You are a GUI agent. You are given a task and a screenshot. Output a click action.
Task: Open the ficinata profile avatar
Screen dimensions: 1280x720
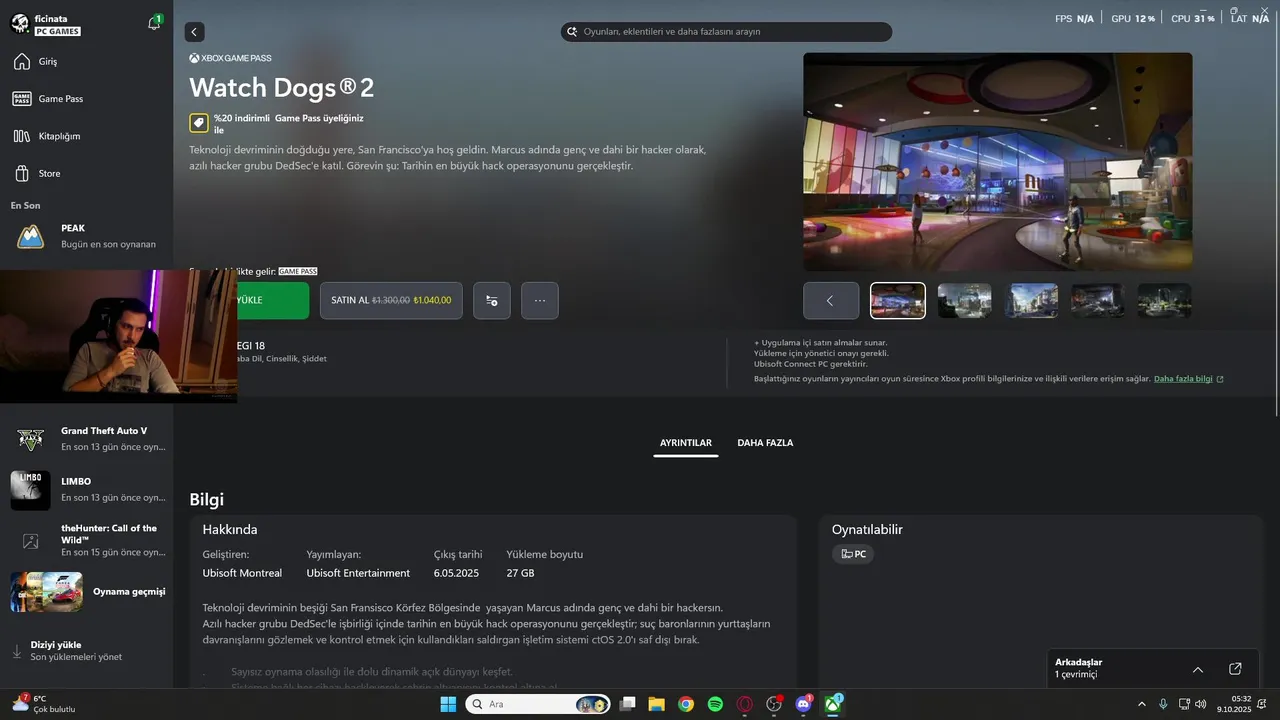point(20,24)
